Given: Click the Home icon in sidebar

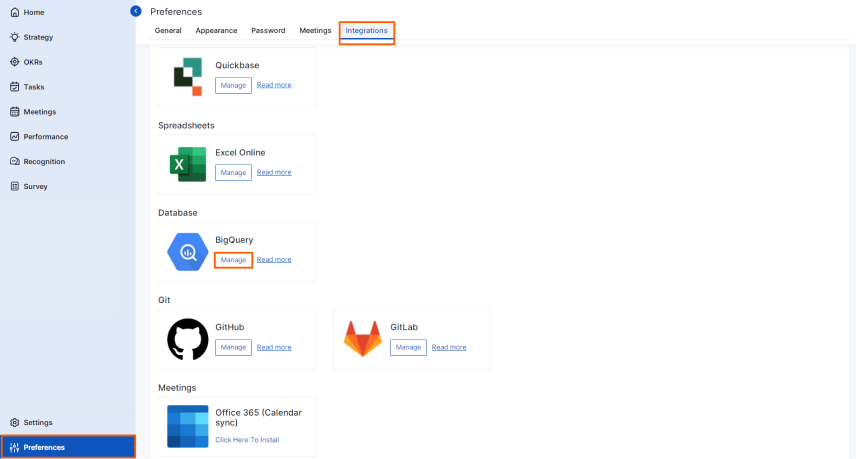Looking at the screenshot, I should [x=15, y=12].
